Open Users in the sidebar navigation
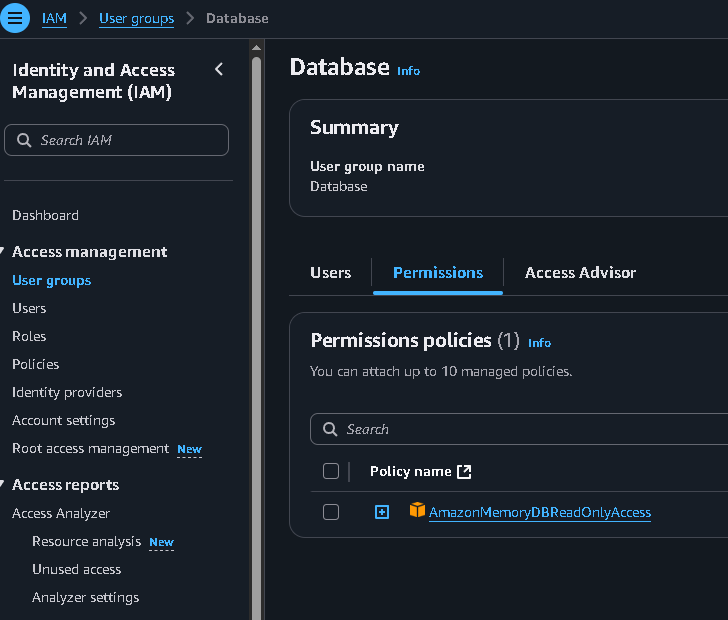This screenshot has height=620, width=728. [29, 308]
